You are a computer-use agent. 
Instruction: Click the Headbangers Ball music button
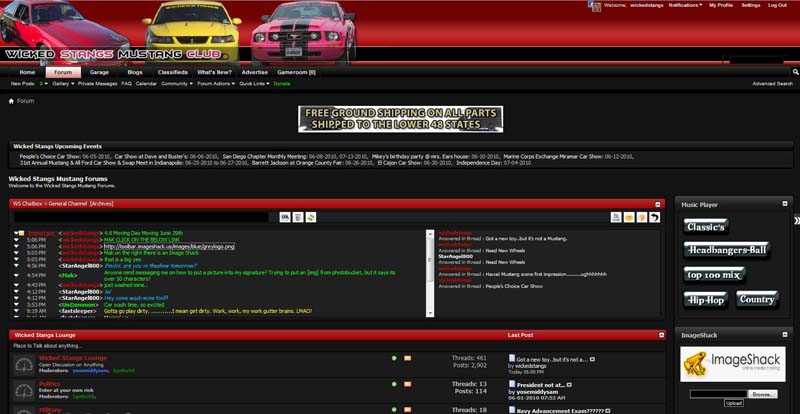click(x=727, y=250)
